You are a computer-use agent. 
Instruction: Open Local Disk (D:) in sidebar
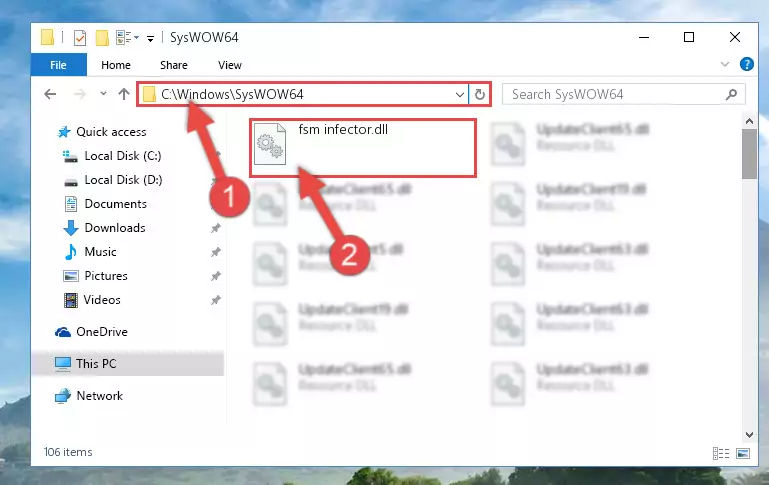[x=113, y=180]
